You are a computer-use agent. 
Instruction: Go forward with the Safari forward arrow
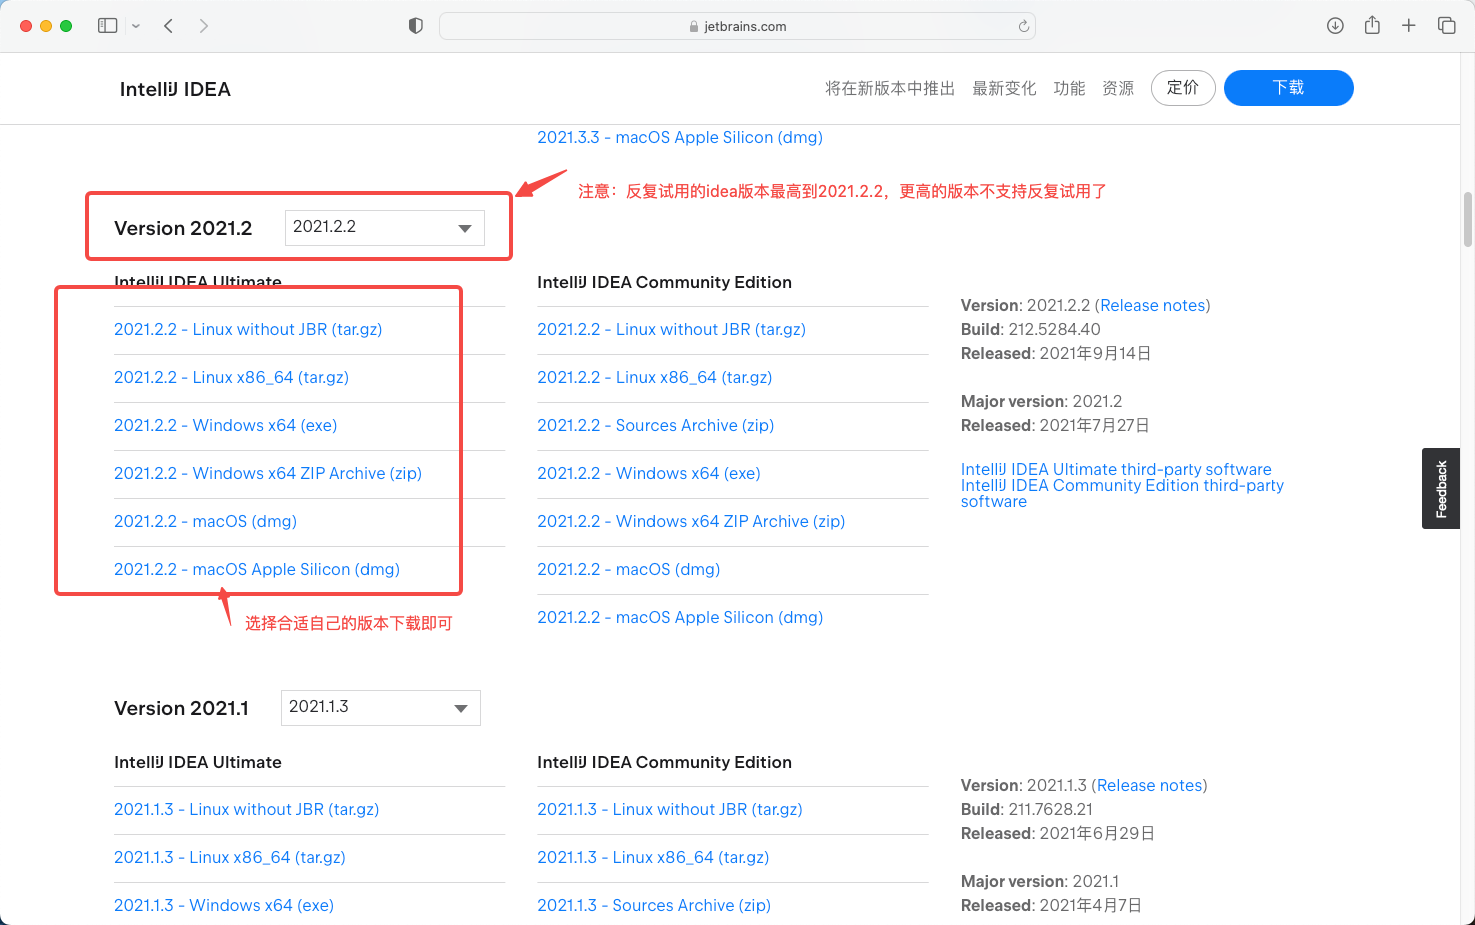204,26
